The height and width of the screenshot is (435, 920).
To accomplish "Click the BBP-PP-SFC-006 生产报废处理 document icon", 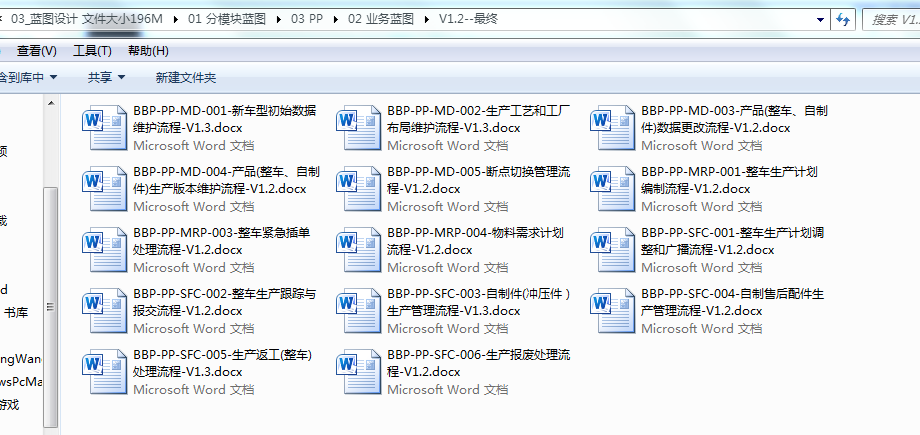I will 359,371.
